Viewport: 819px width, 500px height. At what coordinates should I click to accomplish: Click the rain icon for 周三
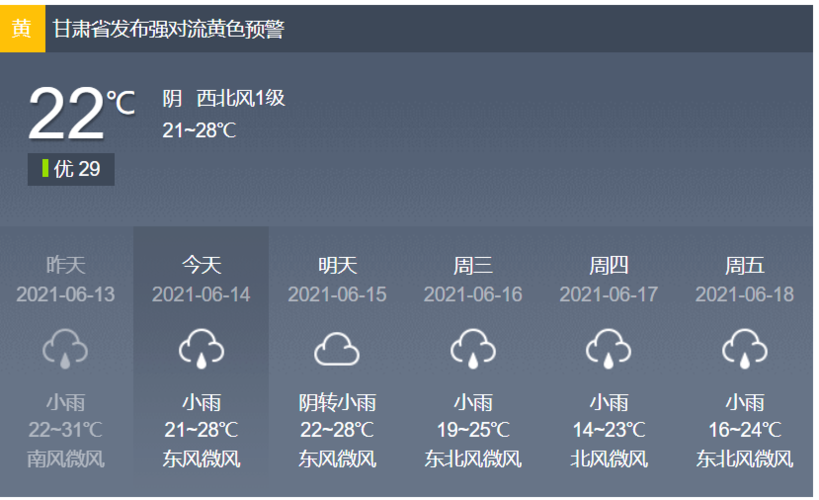(x=473, y=349)
